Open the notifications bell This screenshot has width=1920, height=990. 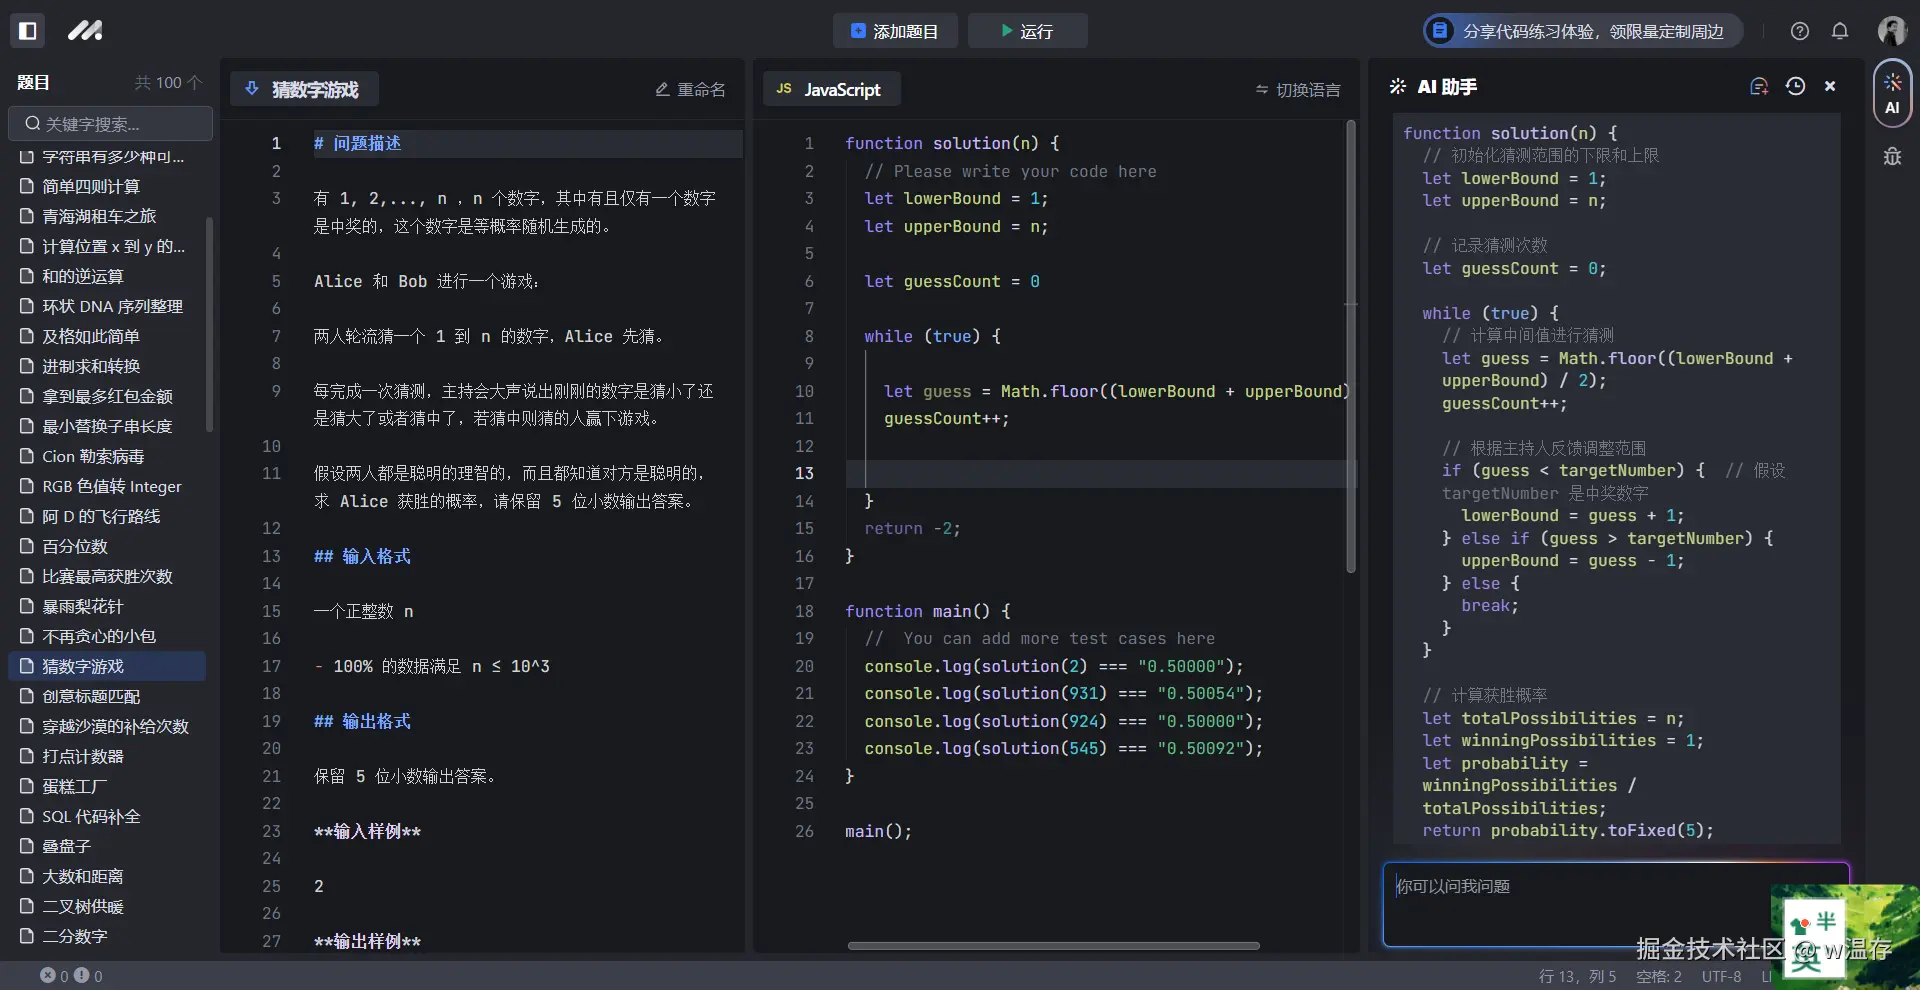point(1840,31)
